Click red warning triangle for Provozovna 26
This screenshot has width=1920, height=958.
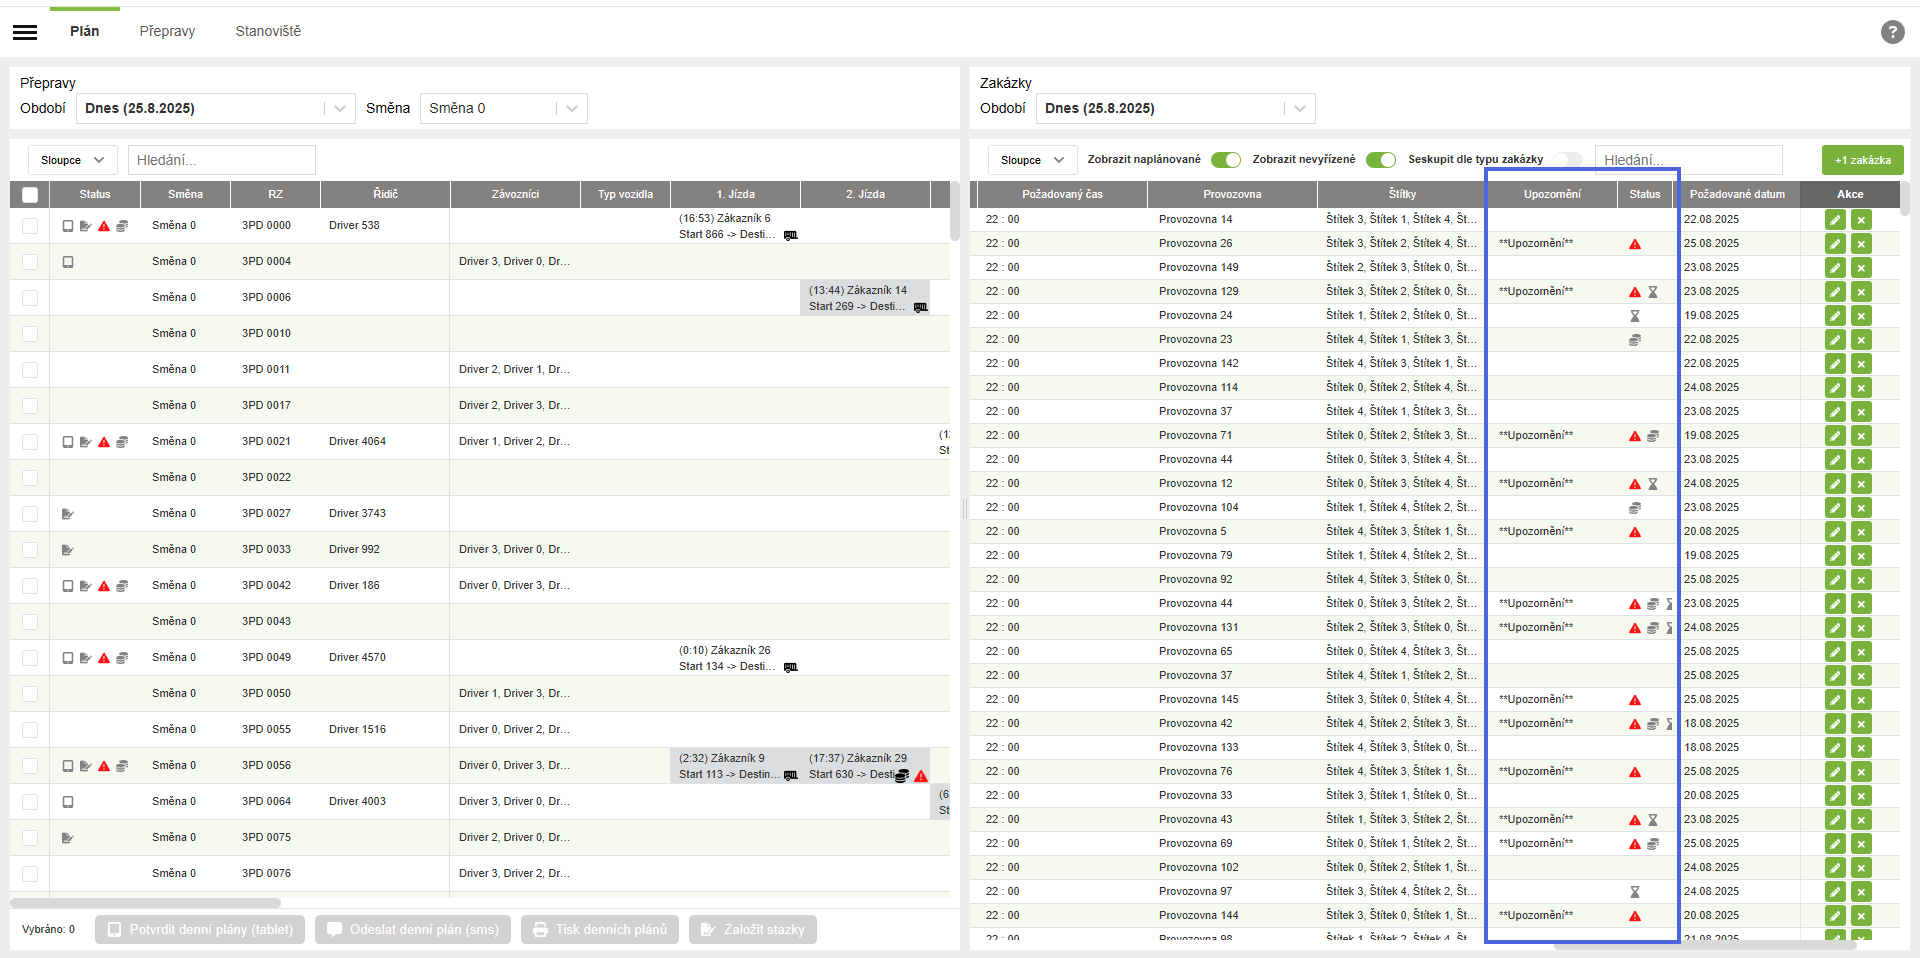coord(1635,244)
